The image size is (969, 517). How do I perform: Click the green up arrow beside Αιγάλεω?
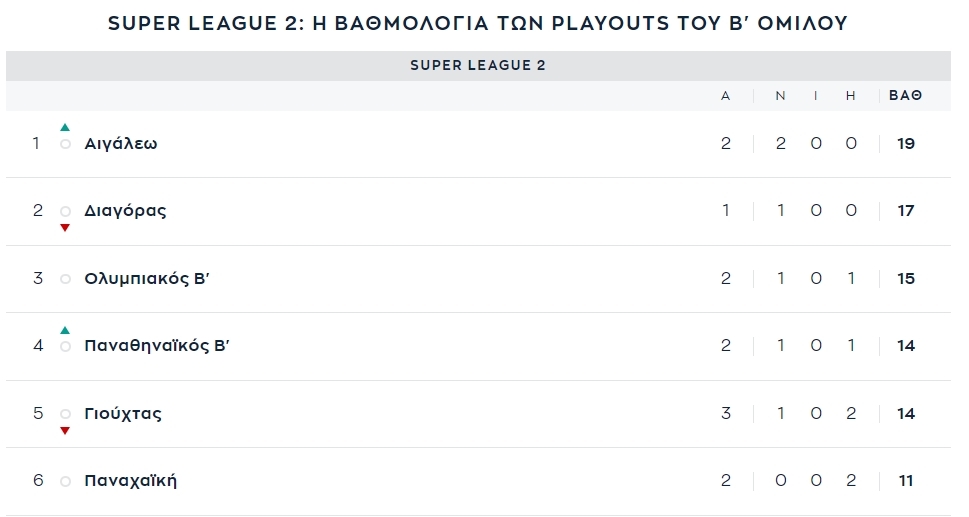(x=65, y=127)
